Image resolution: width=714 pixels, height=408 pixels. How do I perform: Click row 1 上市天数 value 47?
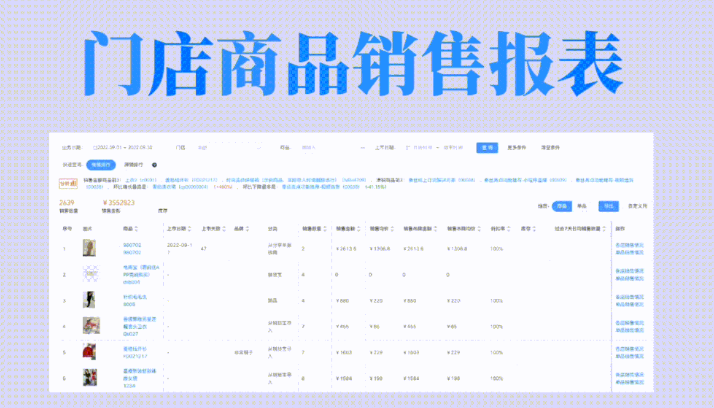204,249
